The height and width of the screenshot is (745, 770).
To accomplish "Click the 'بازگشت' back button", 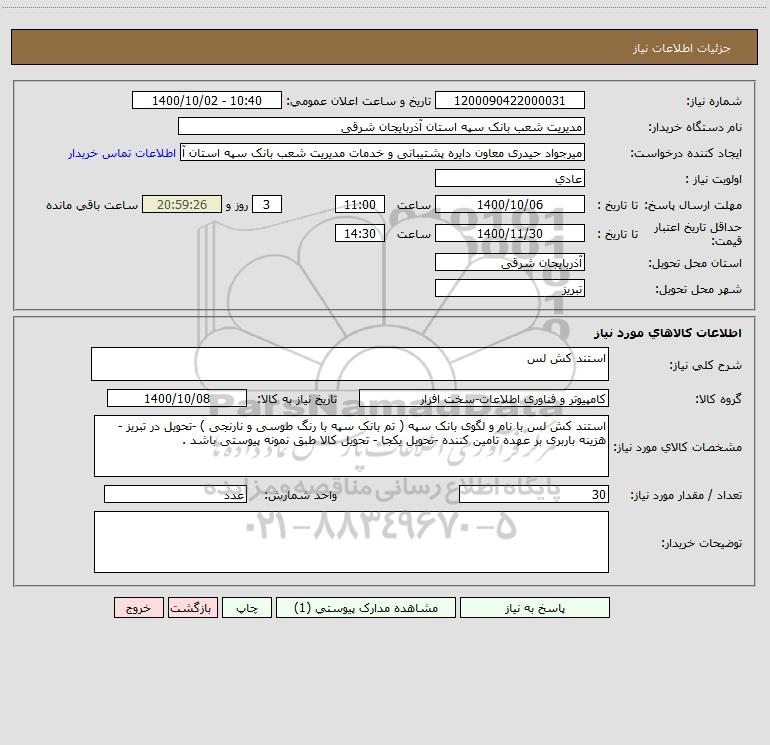I will pos(192,607).
